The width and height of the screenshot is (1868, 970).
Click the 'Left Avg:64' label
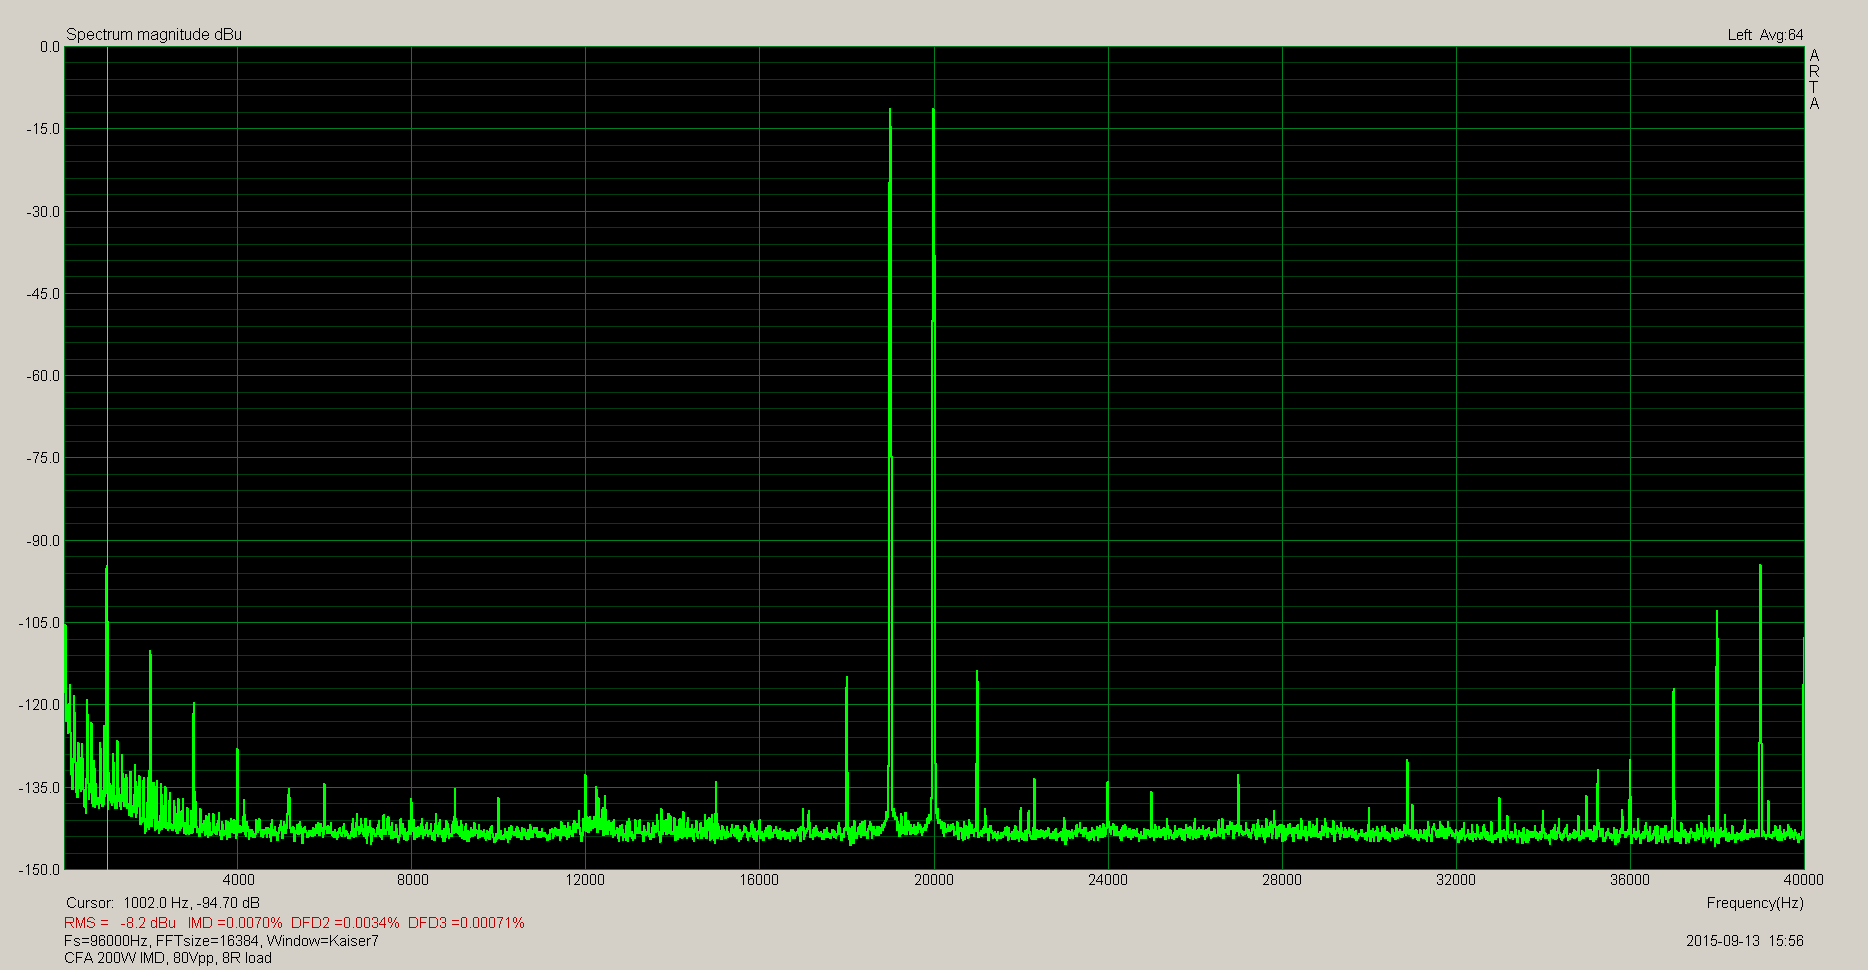tap(1765, 35)
